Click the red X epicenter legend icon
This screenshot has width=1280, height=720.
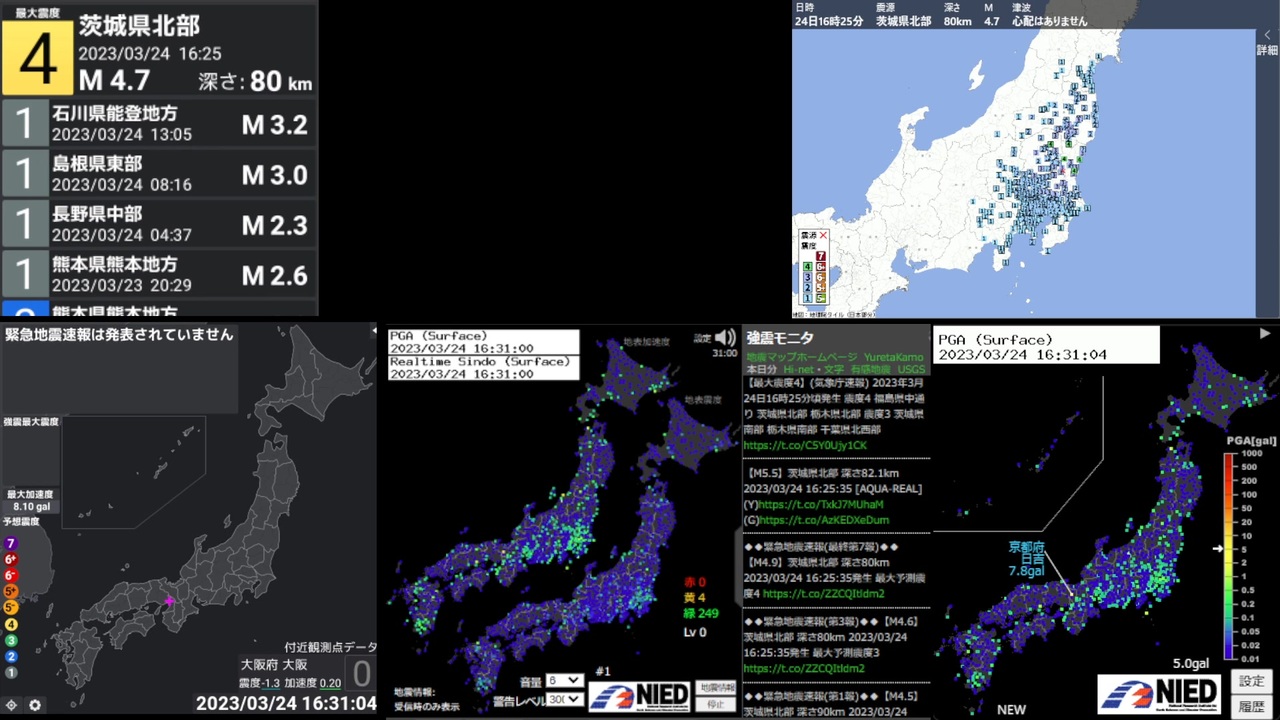point(823,236)
